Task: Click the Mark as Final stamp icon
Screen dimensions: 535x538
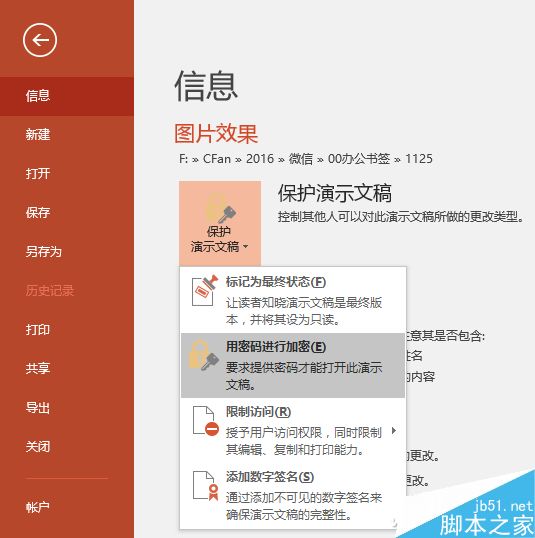Action: tap(205, 290)
